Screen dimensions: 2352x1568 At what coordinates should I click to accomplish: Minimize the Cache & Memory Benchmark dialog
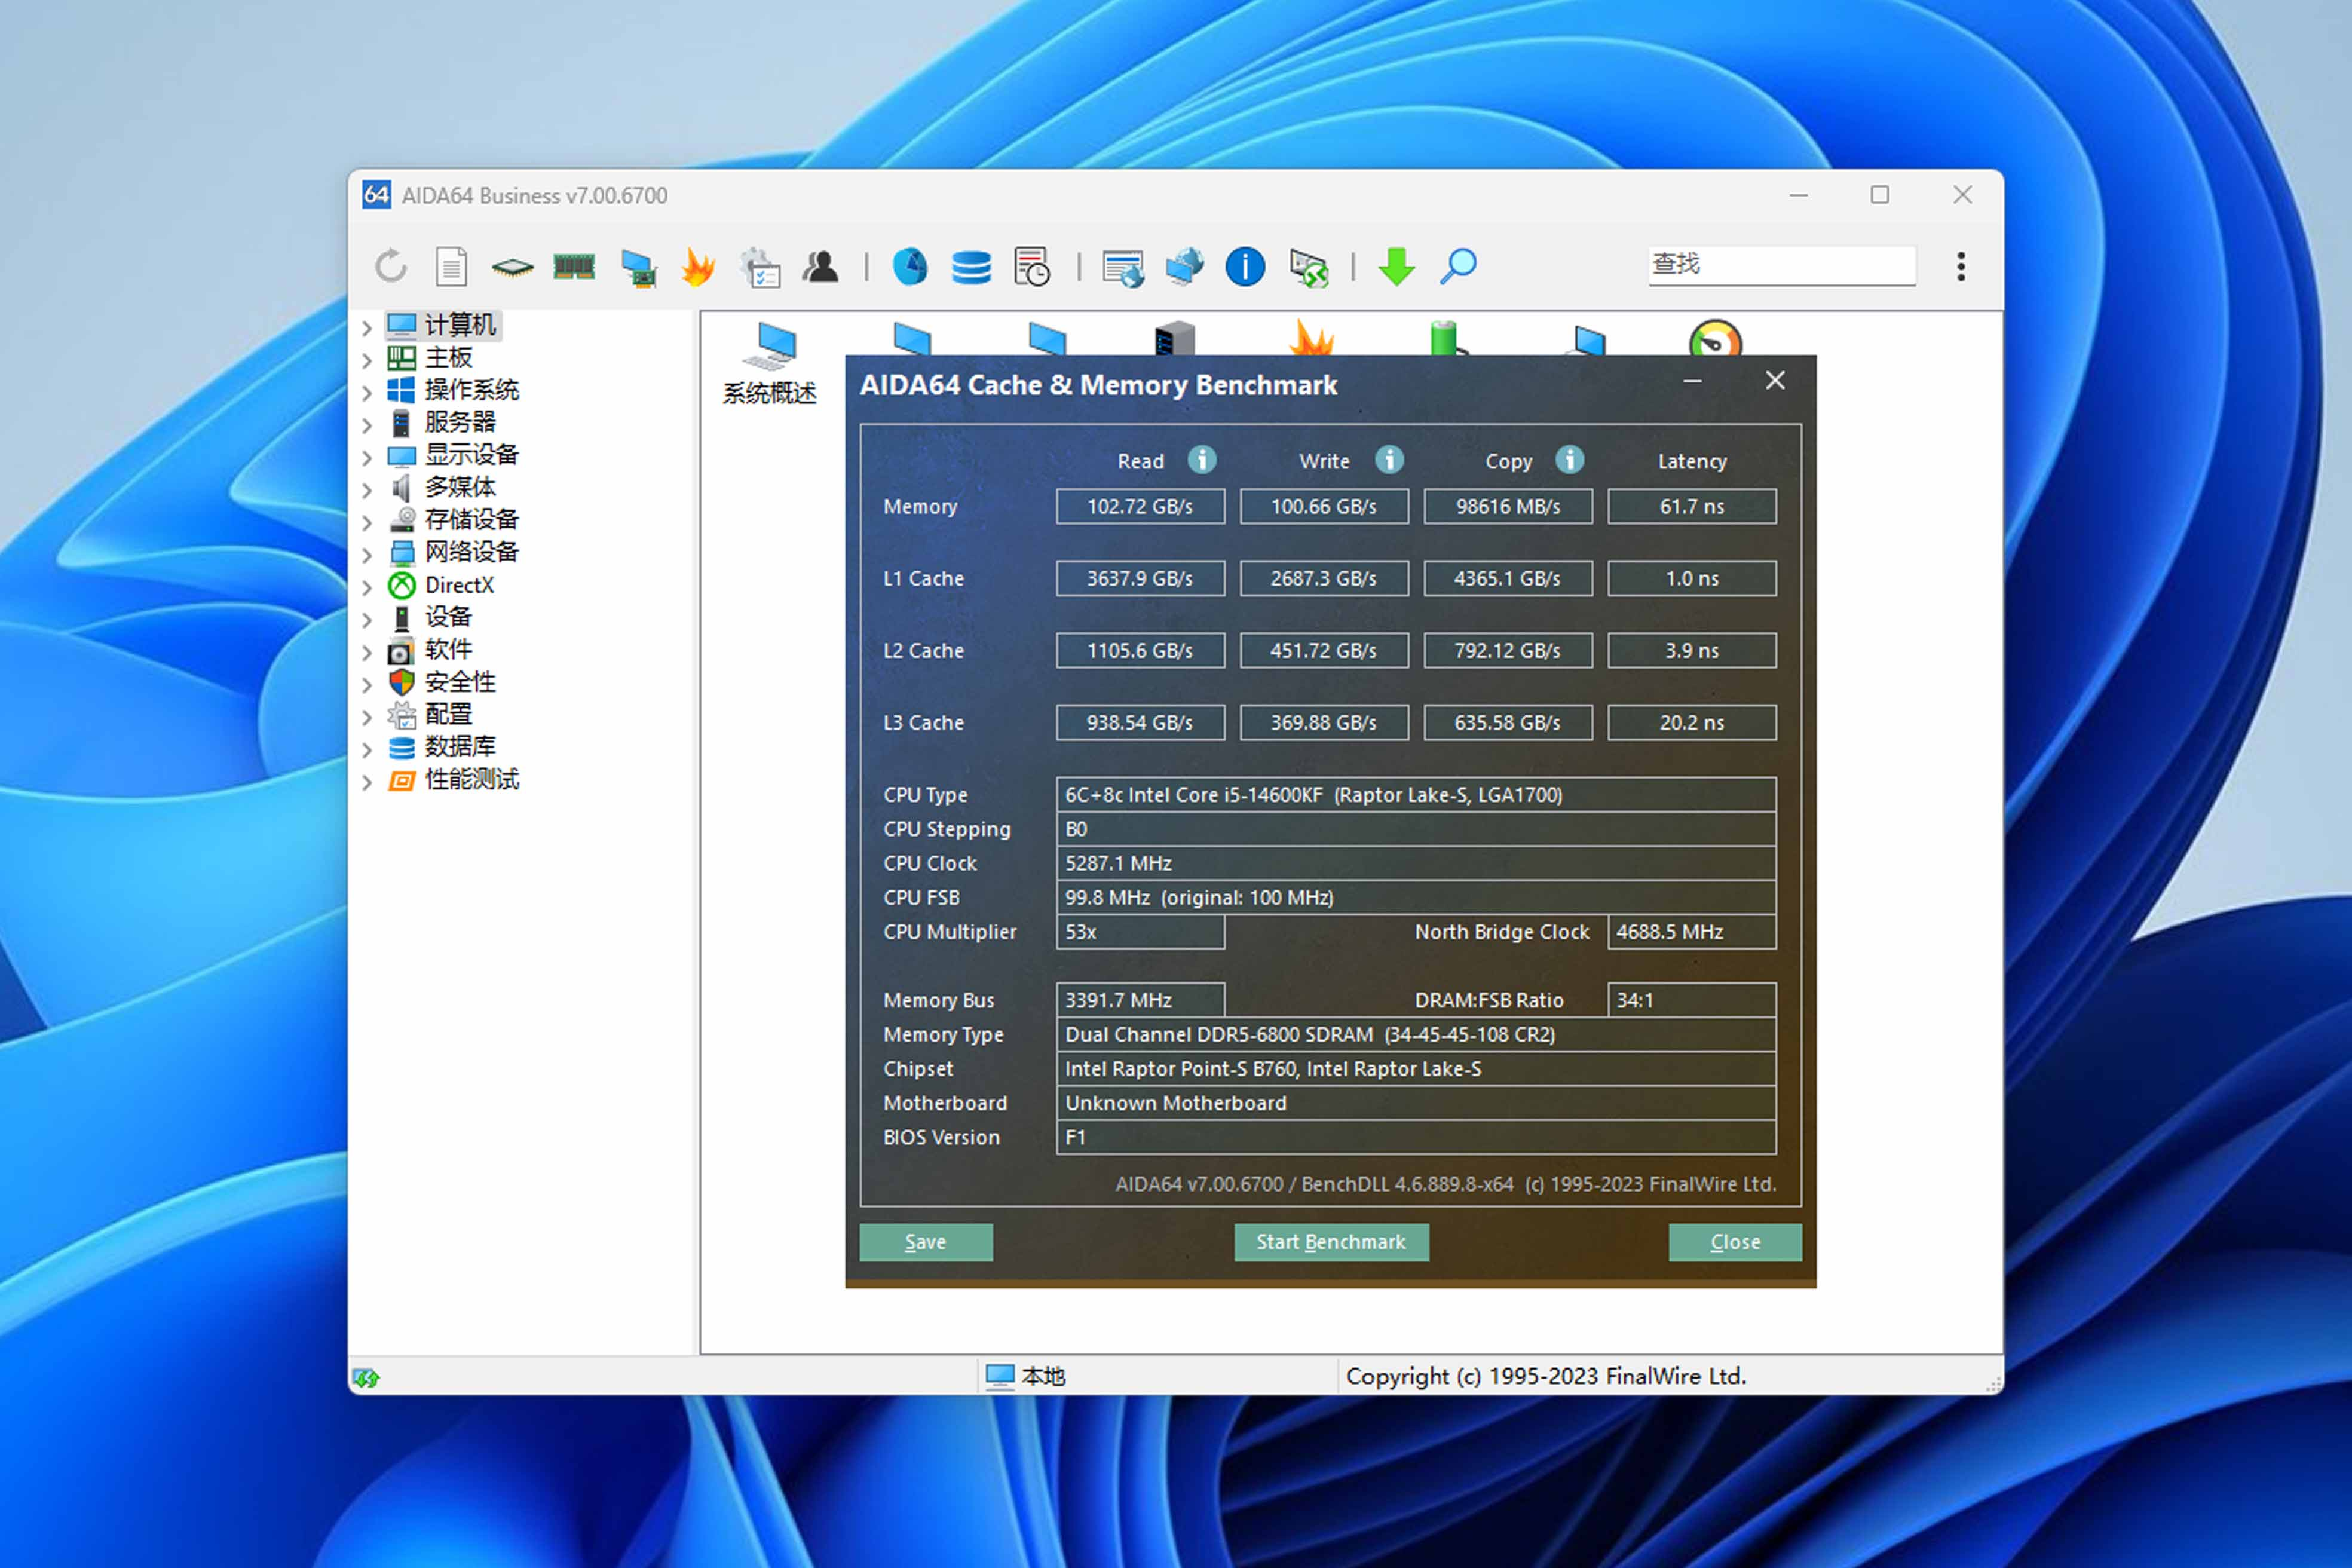point(1692,381)
